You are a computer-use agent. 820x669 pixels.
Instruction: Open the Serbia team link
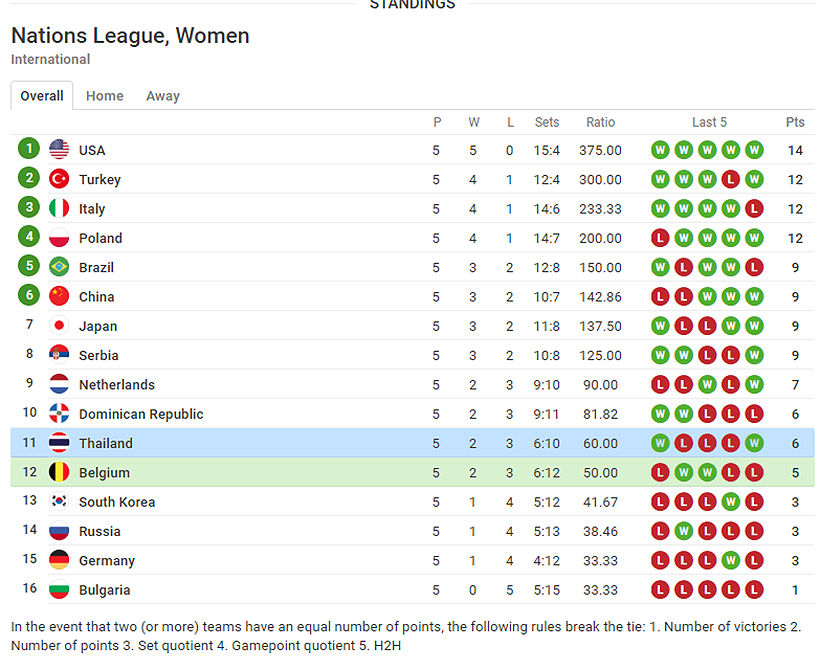(x=99, y=355)
